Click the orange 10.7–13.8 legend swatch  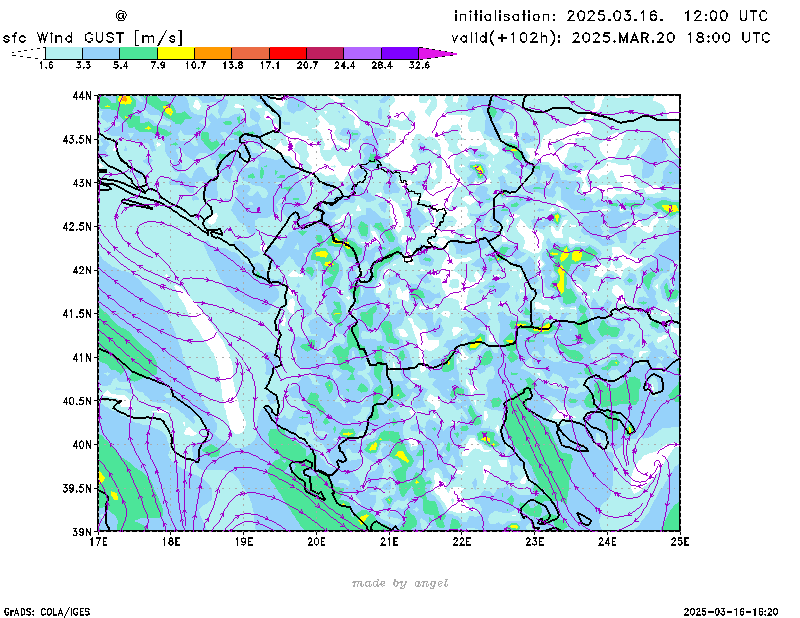pyautogui.click(x=213, y=52)
